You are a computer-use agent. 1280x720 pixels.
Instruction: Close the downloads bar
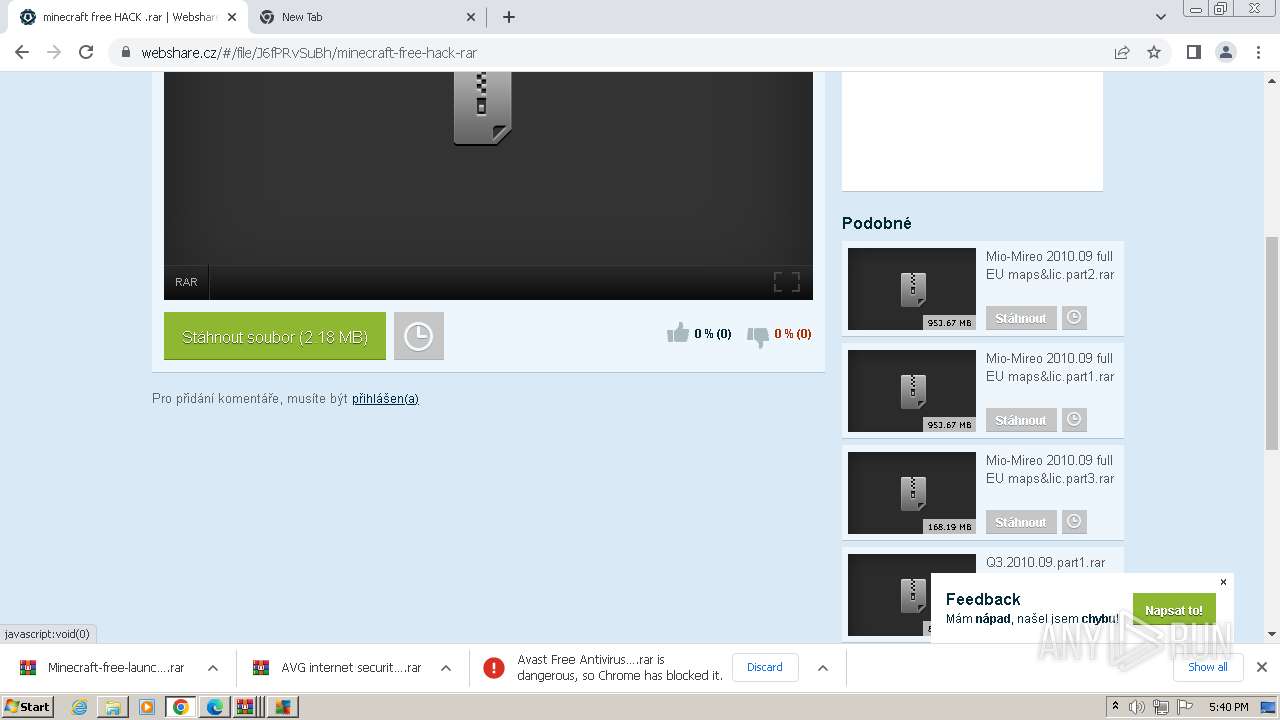tap(1261, 667)
